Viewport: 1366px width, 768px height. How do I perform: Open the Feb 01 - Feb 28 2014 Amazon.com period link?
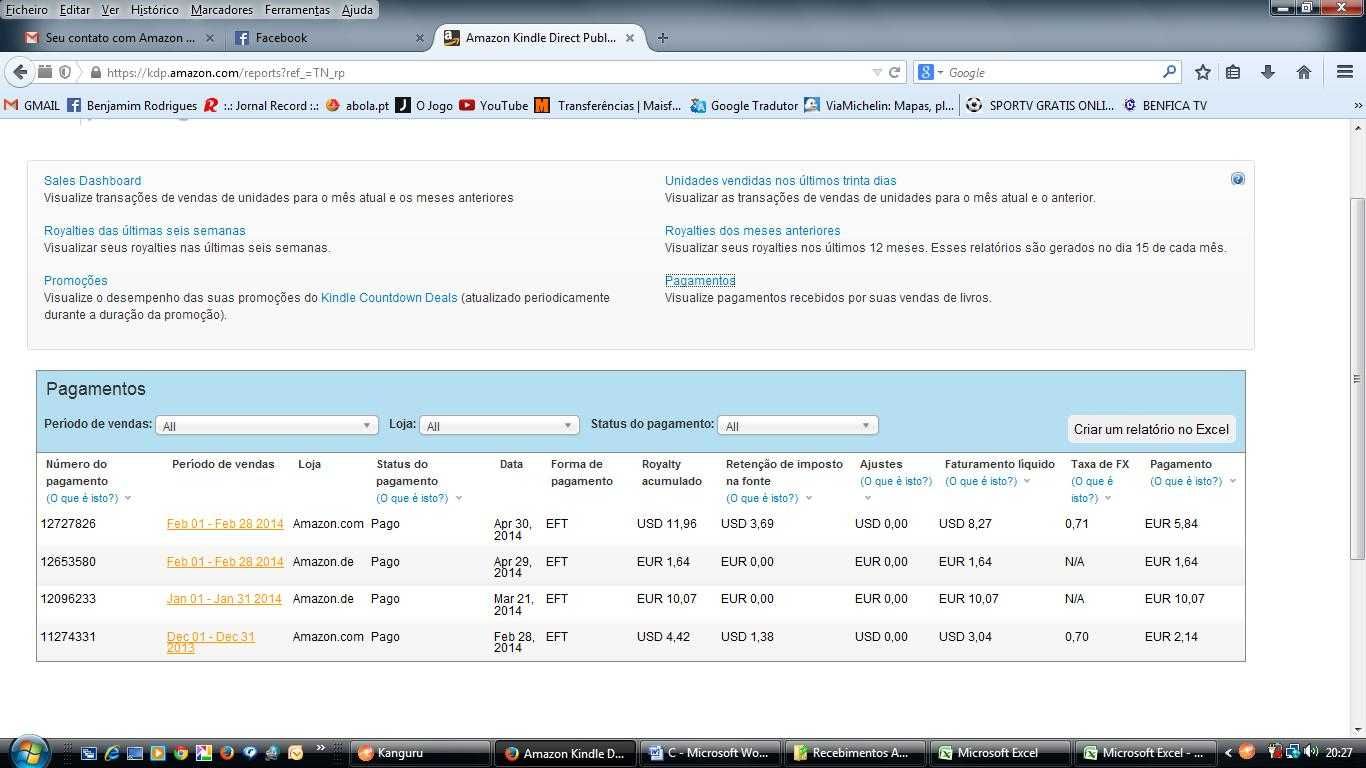[x=225, y=524]
